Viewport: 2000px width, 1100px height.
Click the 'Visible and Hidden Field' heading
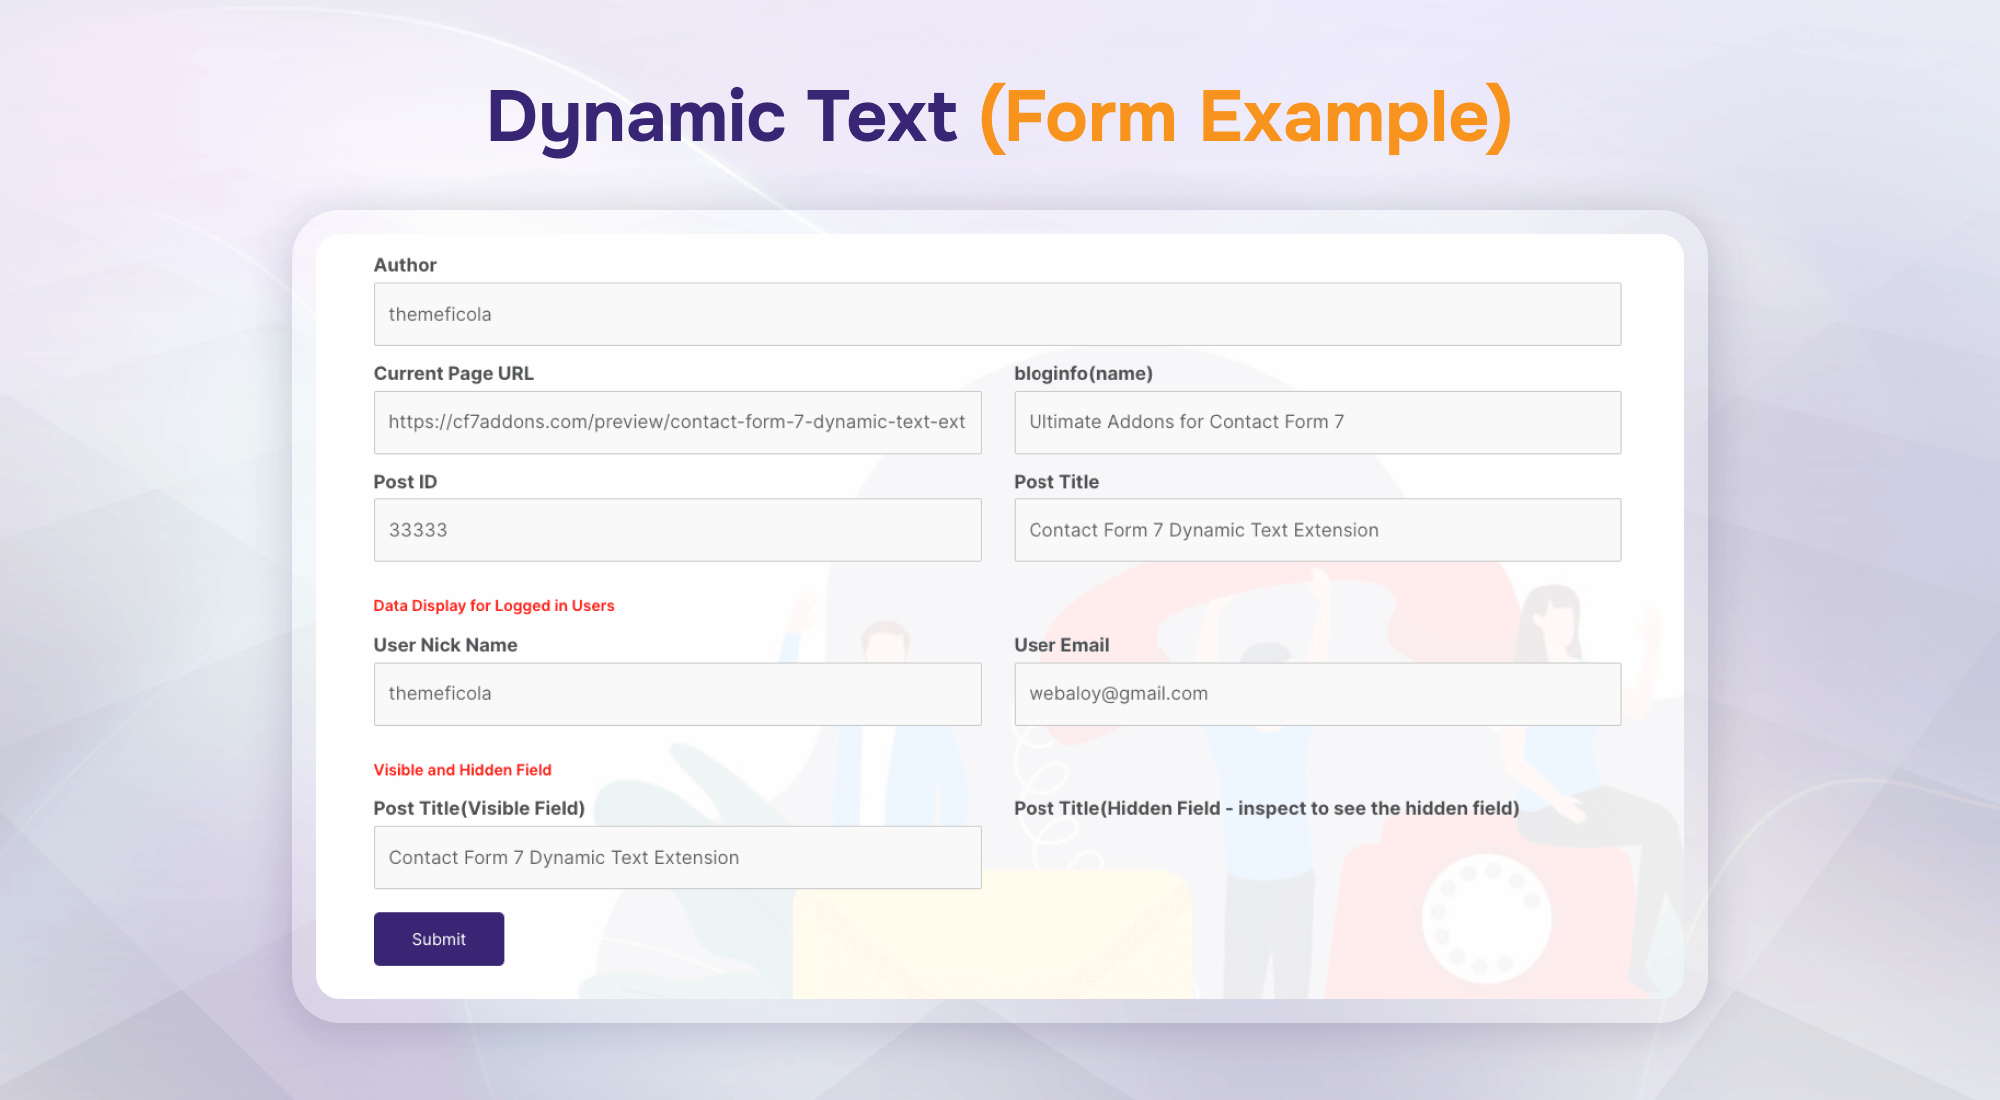462,770
